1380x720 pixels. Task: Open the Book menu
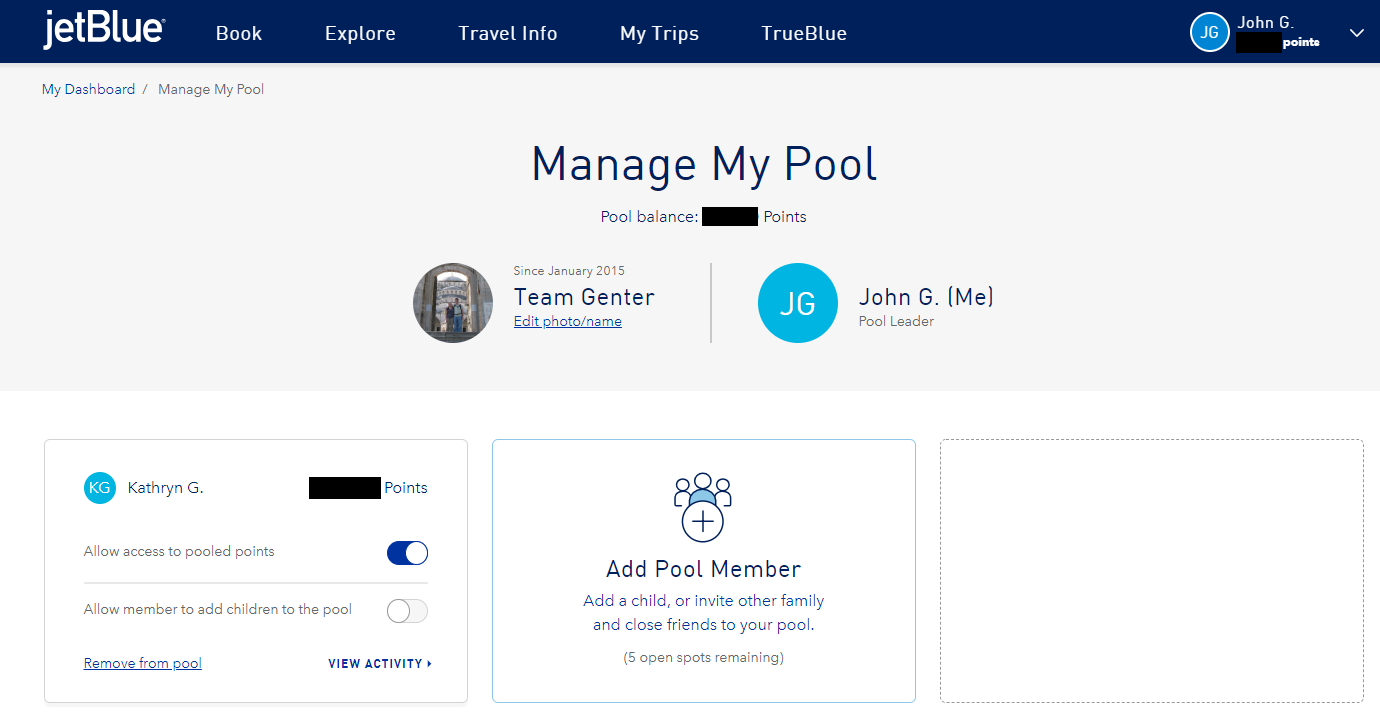(x=239, y=33)
